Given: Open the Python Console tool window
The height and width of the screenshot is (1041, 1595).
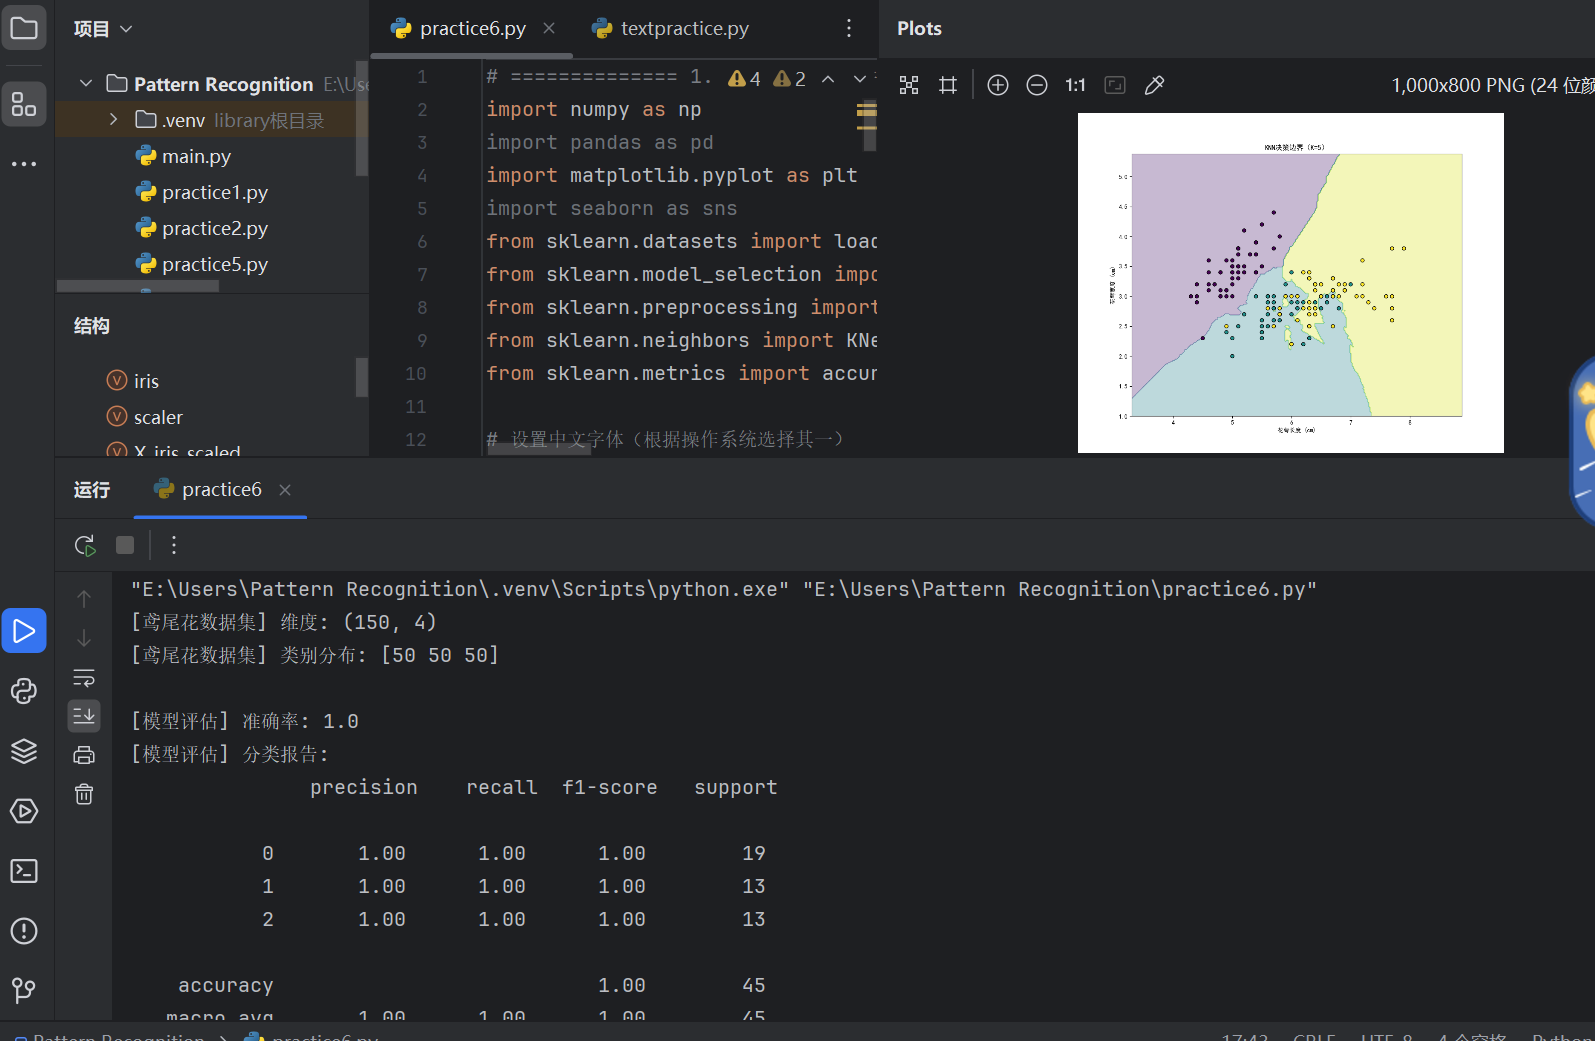Looking at the screenshot, I should pyautogui.click(x=24, y=691).
